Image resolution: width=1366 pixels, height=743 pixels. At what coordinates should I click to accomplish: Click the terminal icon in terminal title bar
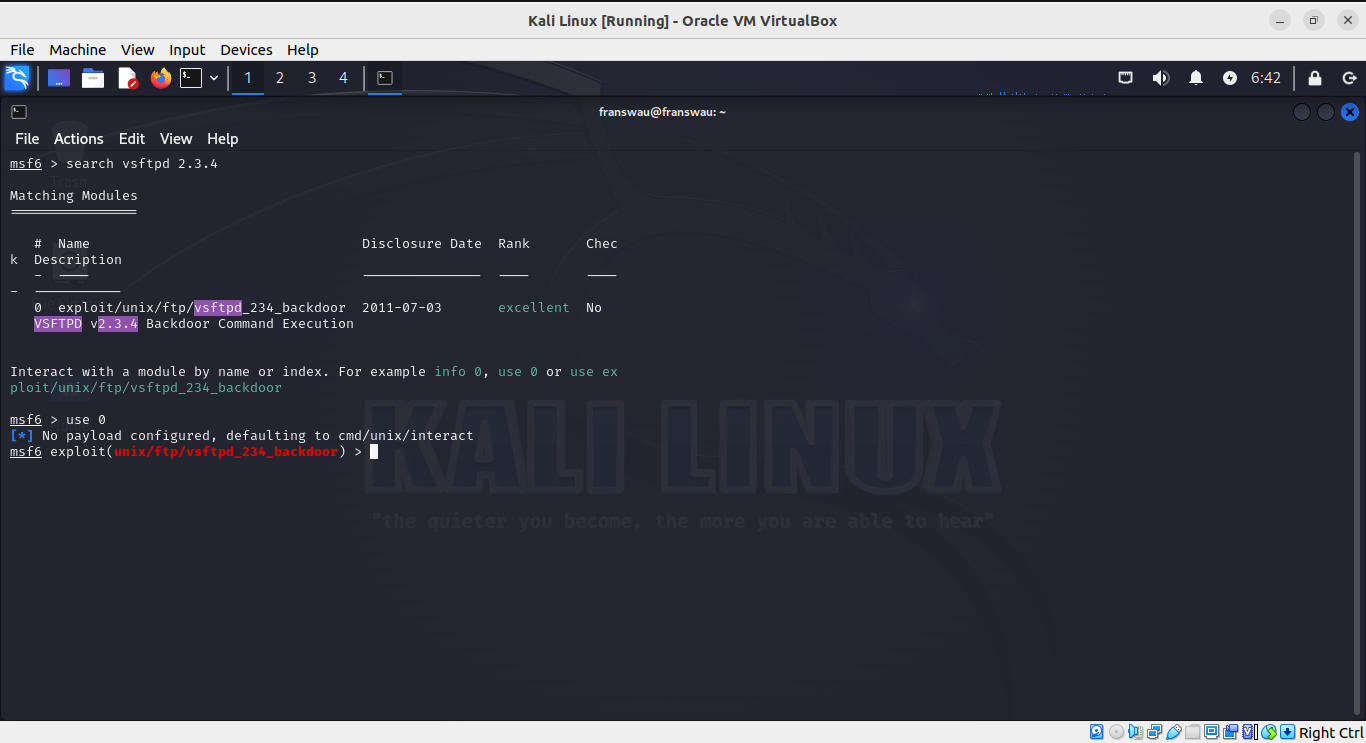coord(19,112)
